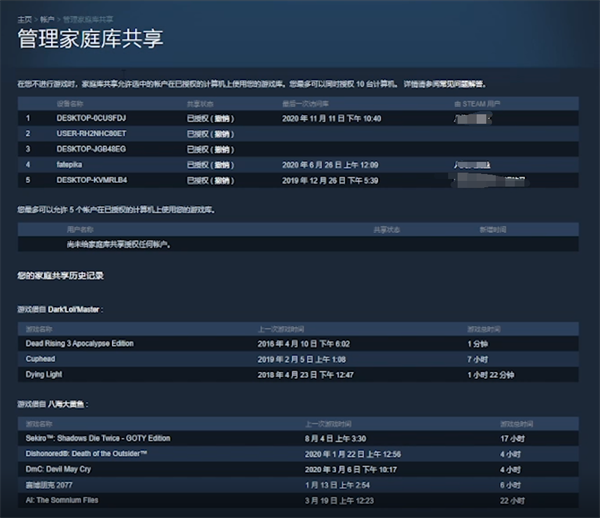Click the 新增时间 column header

(x=493, y=230)
